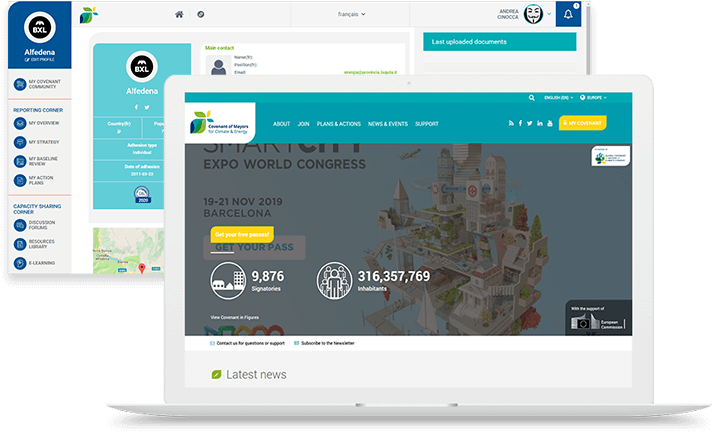Image resolution: width=715 pixels, height=434 pixels.
Task: Click Subscribe to the Newsletter link
Action: pyautogui.click(x=328, y=343)
